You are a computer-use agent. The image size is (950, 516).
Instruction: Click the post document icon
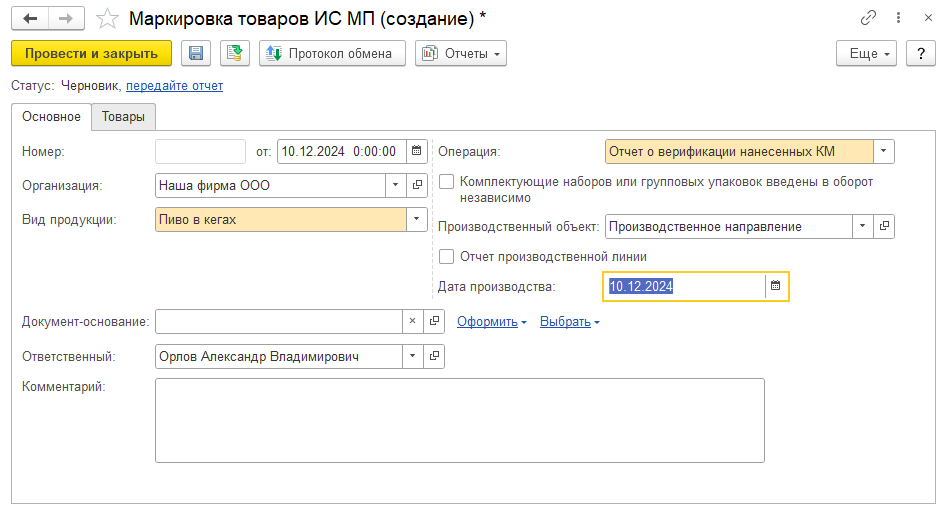tap(234, 54)
